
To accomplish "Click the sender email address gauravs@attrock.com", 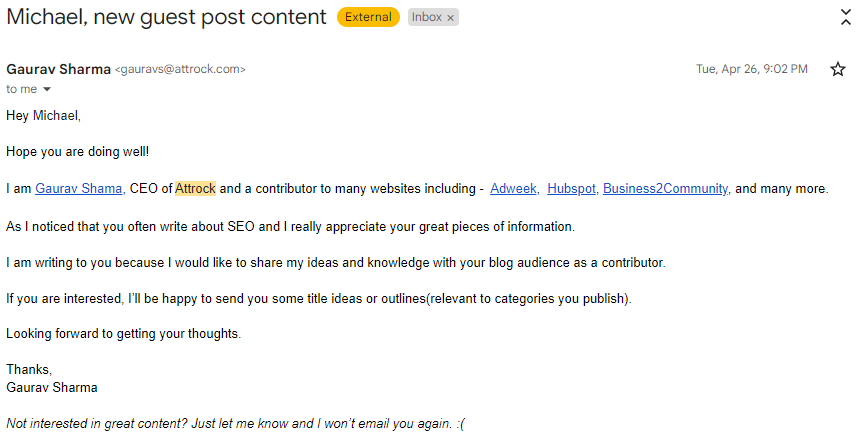I will [180, 70].
